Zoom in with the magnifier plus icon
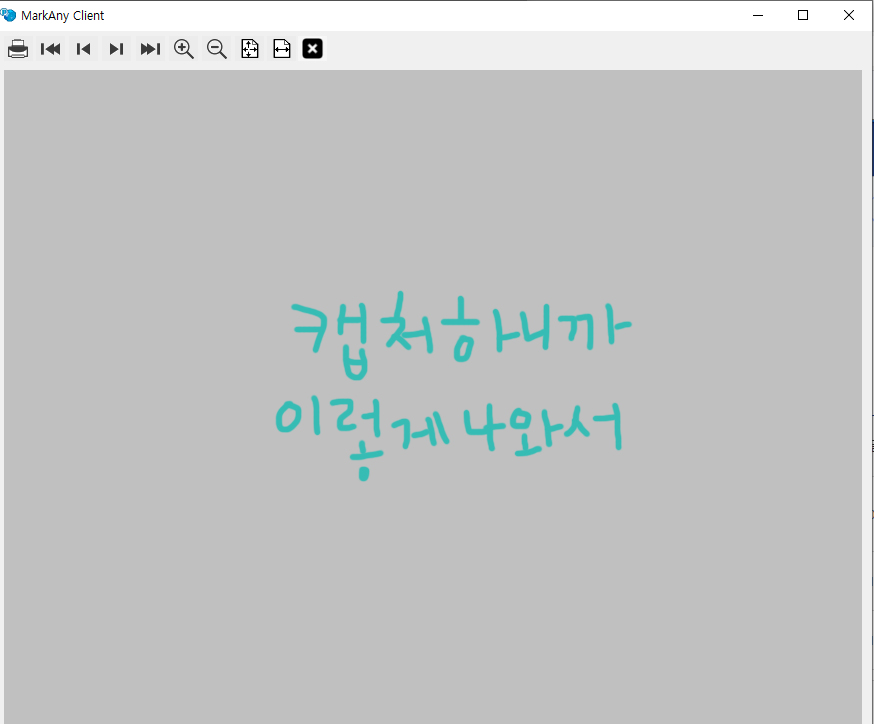874x724 pixels. tap(183, 49)
